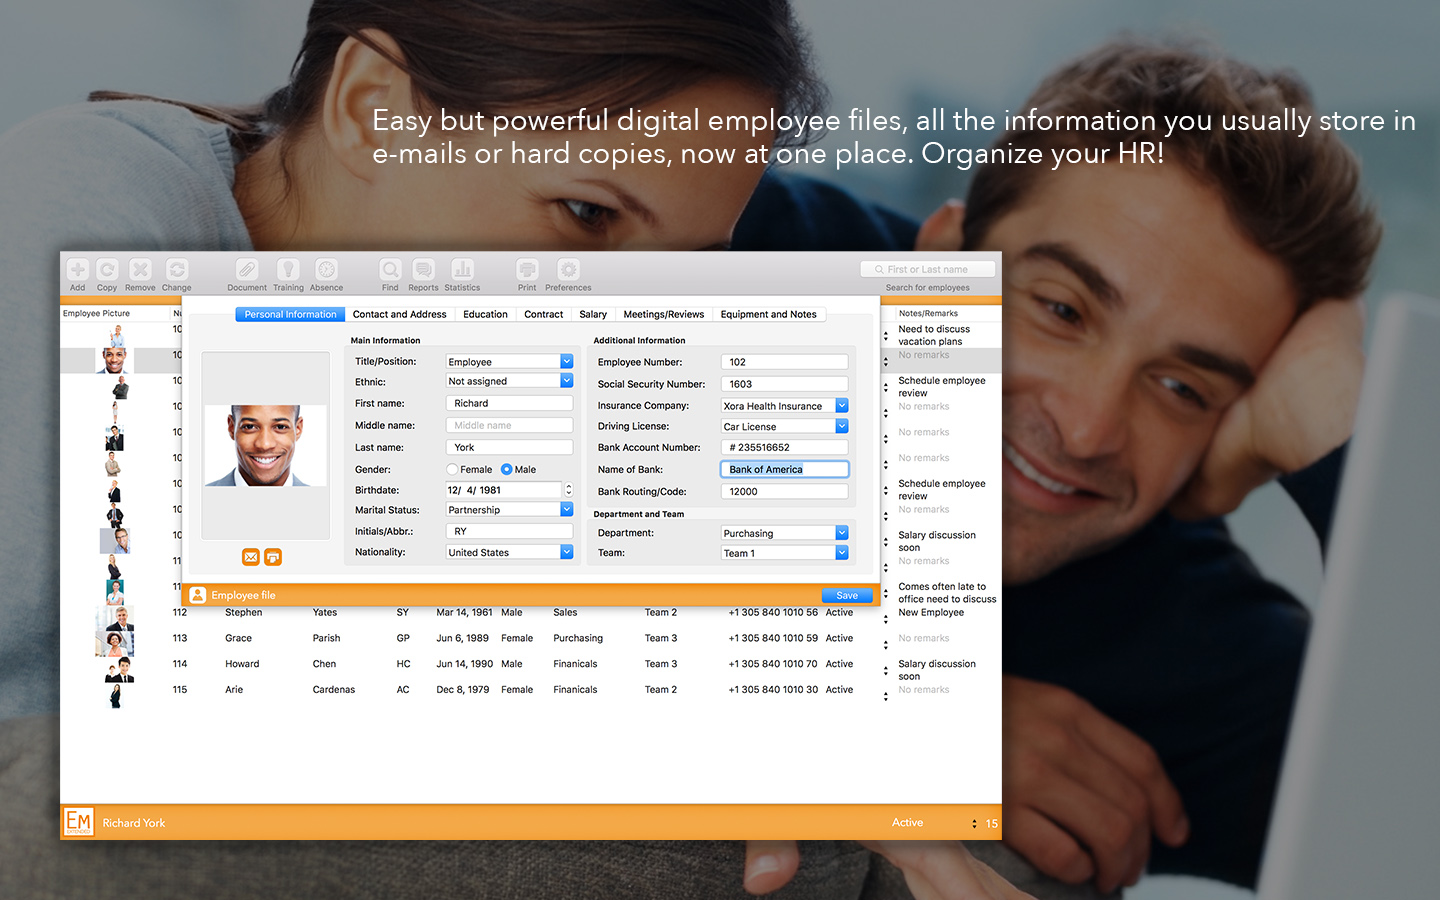Select the Male gender radio button
Image resolution: width=1440 pixels, height=900 pixels.
(507, 469)
